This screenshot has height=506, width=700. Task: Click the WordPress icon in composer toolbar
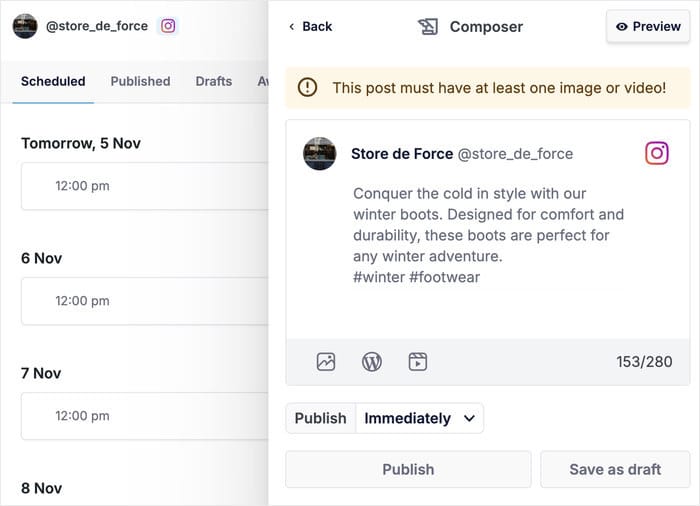pyautogui.click(x=372, y=362)
